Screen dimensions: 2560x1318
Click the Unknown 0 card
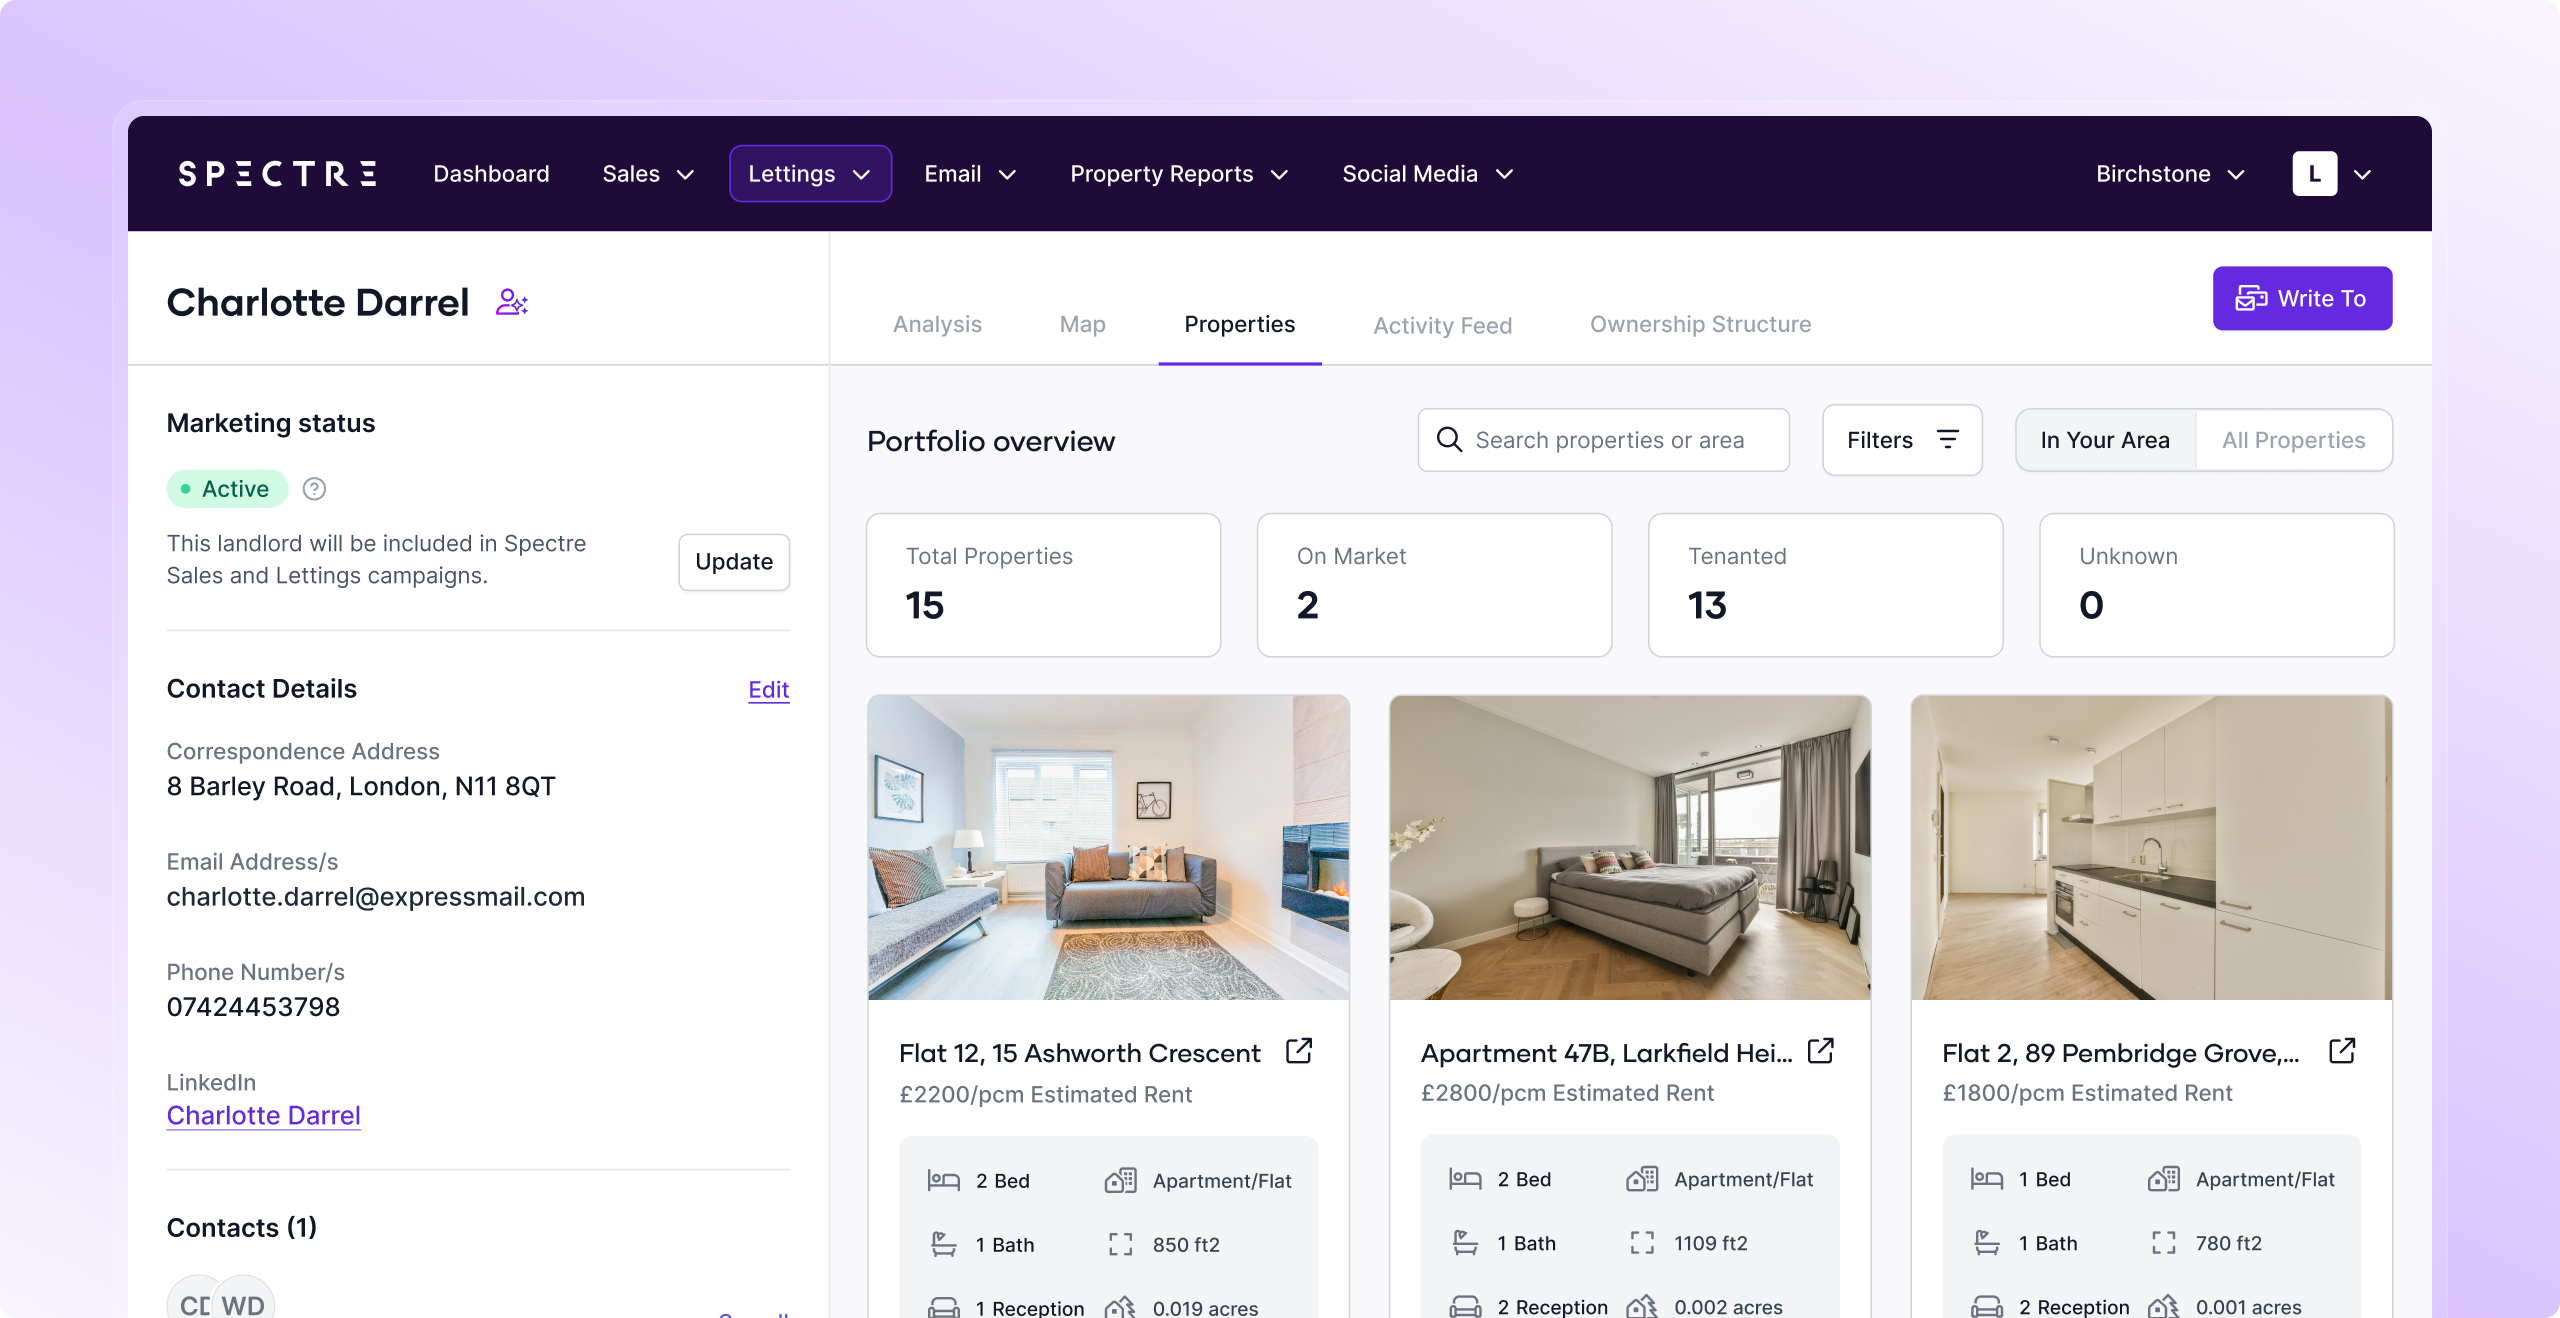point(2216,585)
